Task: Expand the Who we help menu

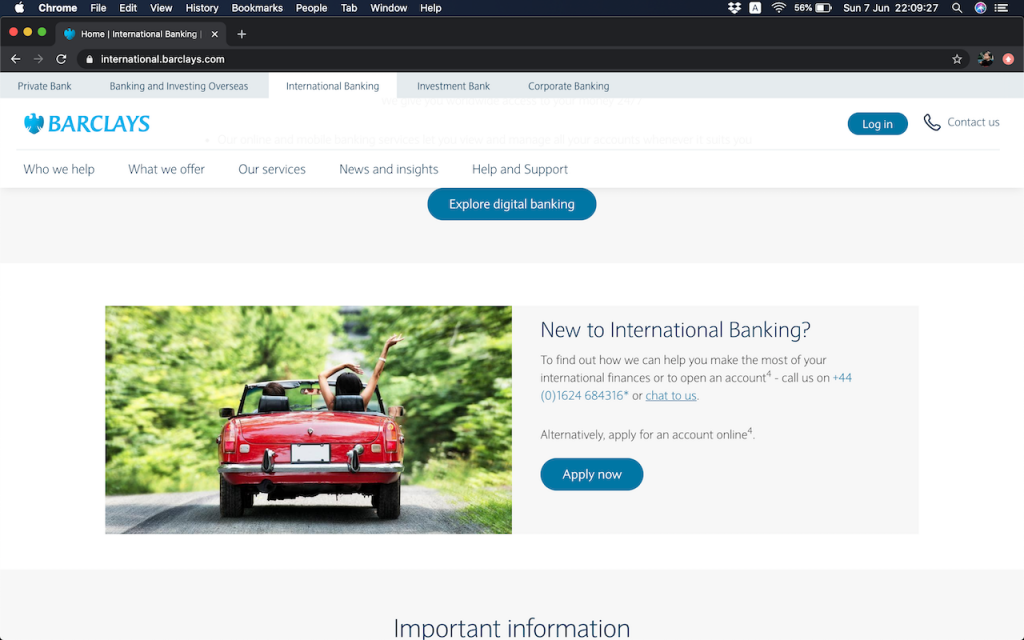Action: click(x=59, y=169)
